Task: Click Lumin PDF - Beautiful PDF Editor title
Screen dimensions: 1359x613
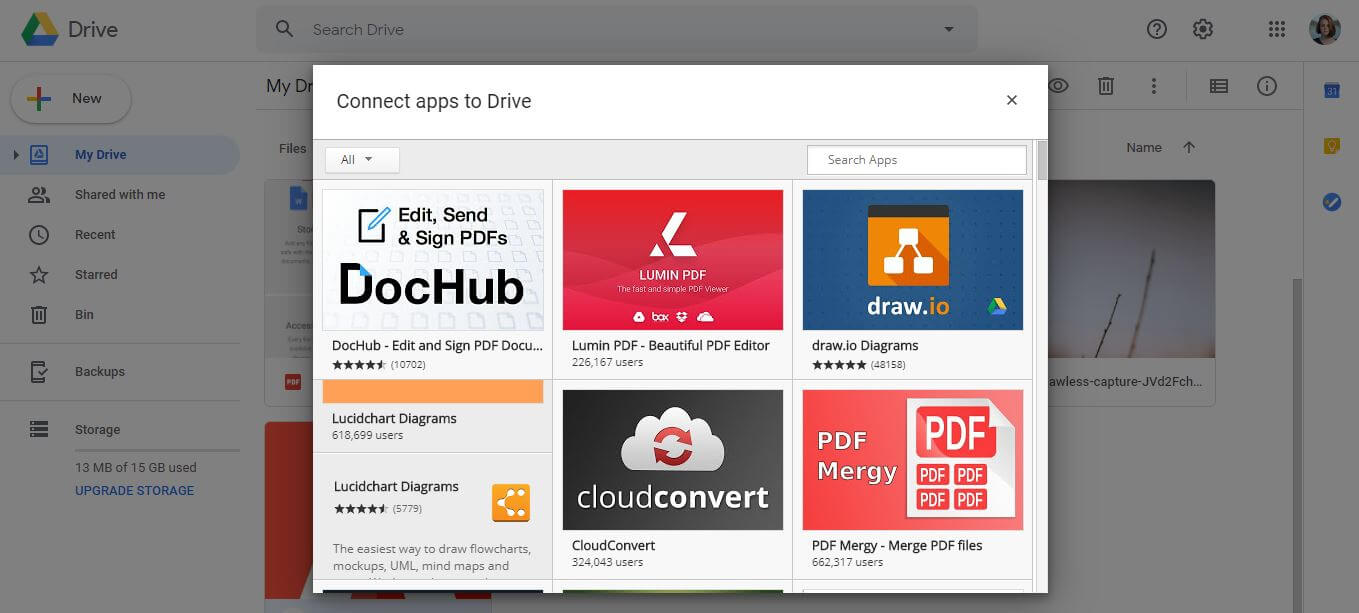Action: 671,346
